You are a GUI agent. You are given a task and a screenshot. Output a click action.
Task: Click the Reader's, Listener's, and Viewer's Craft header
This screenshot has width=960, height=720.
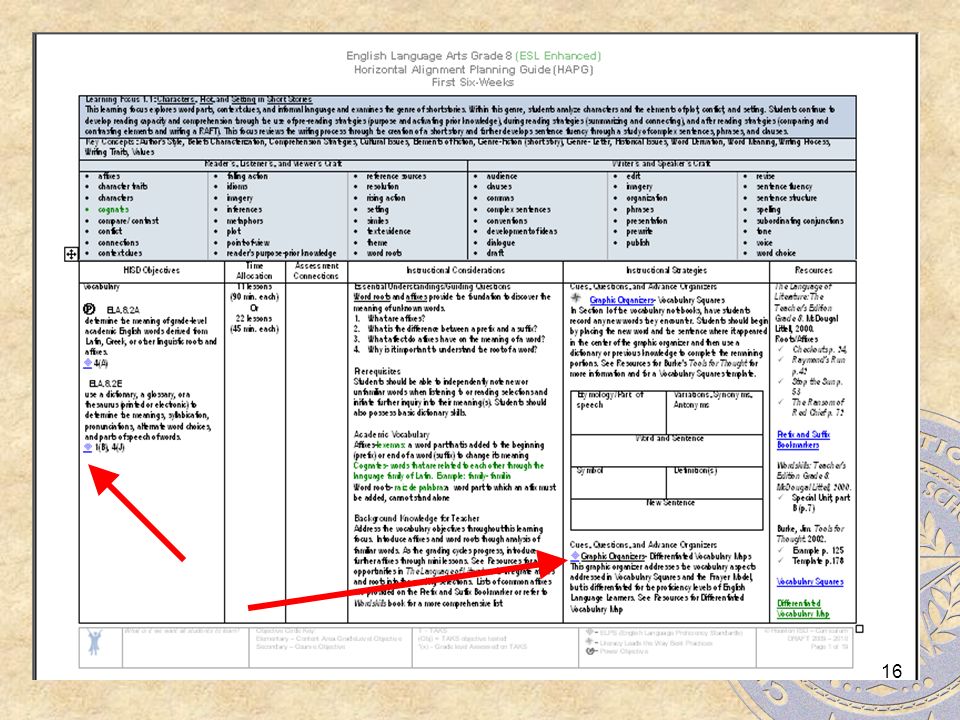[x=273, y=164]
